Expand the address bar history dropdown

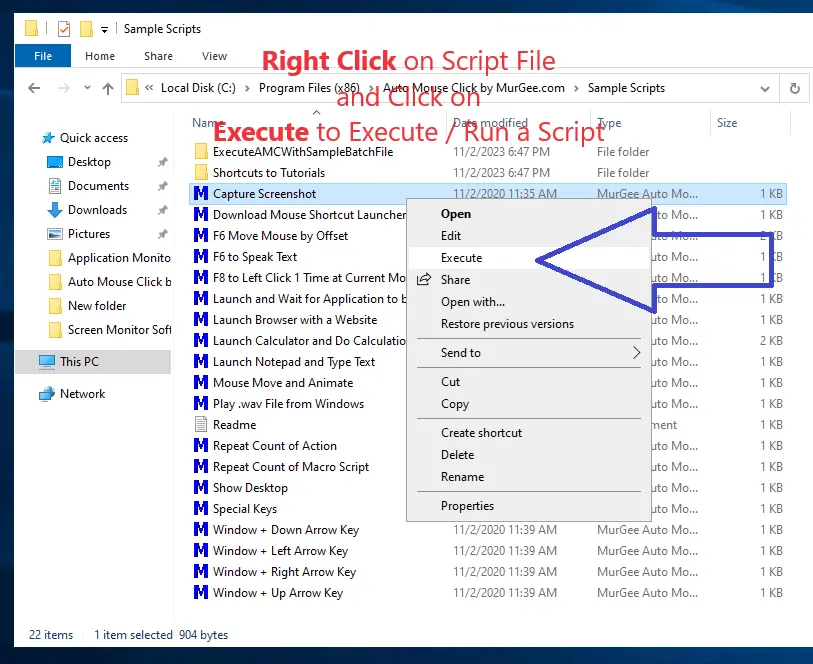tap(765, 89)
